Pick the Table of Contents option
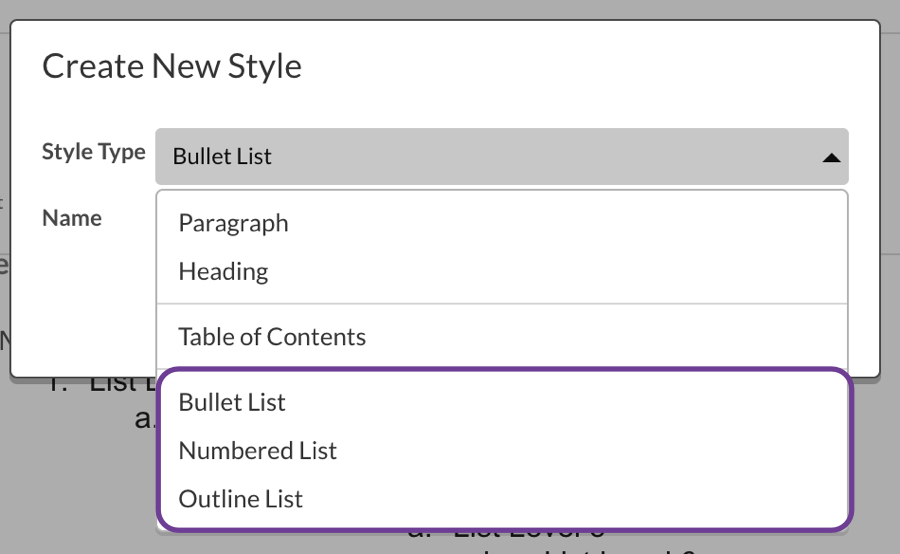900x554 pixels. [x=272, y=337]
